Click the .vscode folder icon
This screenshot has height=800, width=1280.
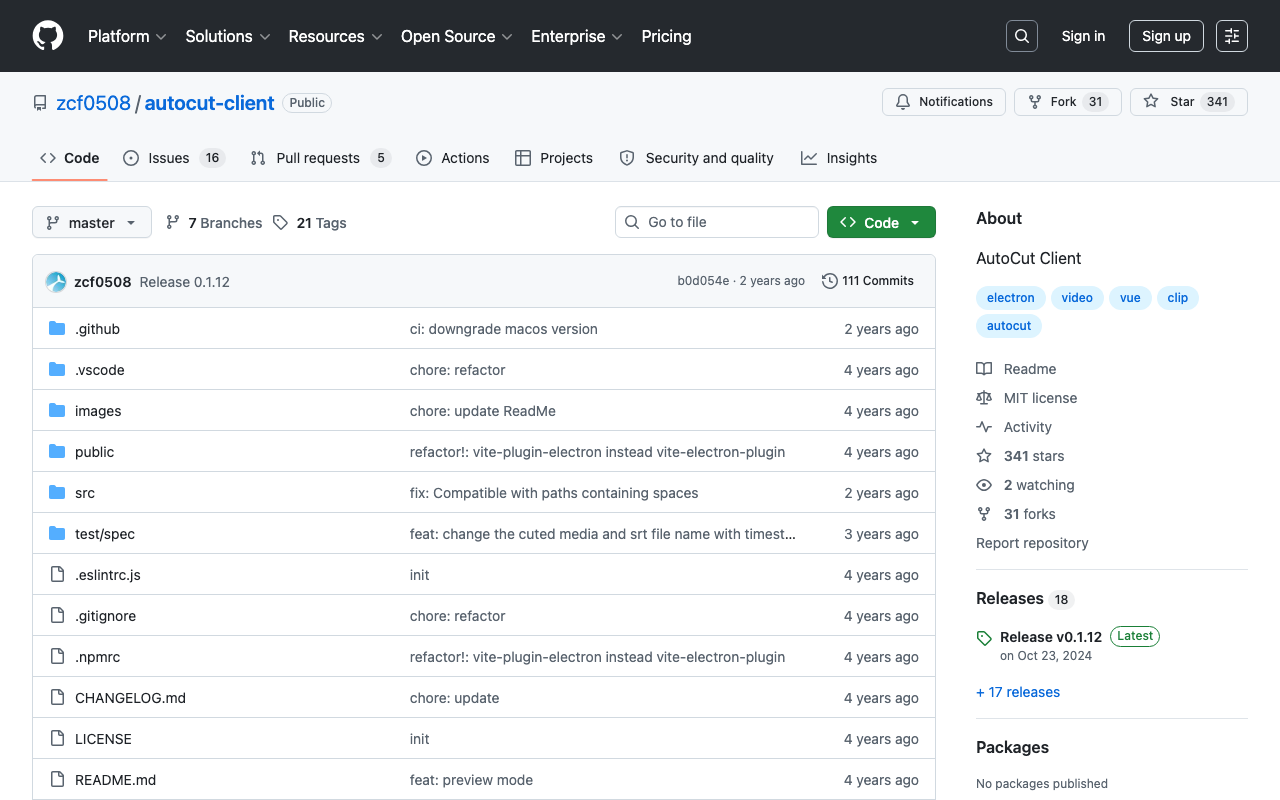pyautogui.click(x=57, y=370)
